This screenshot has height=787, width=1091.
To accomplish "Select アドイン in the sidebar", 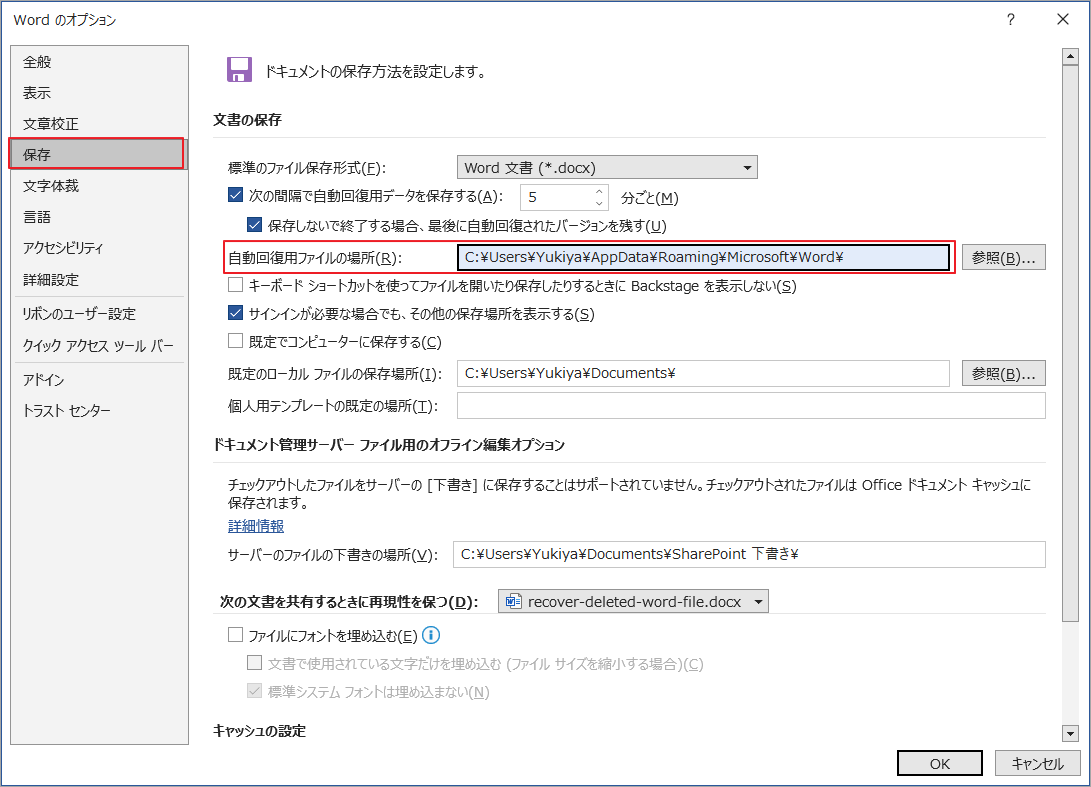I will pos(98,380).
